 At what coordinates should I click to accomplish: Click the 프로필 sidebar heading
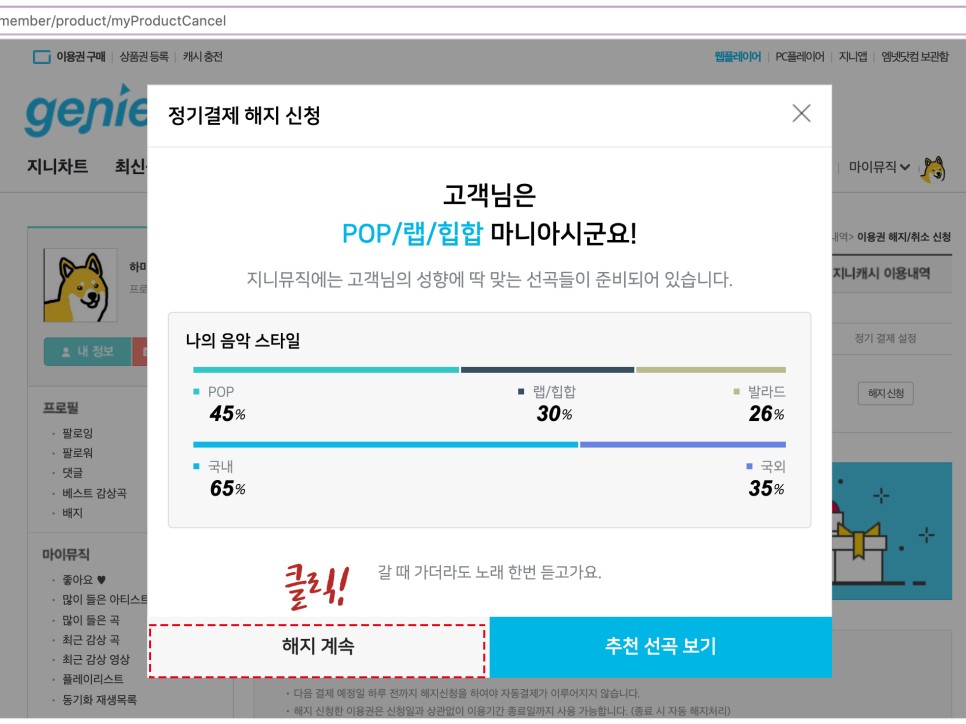coord(60,408)
